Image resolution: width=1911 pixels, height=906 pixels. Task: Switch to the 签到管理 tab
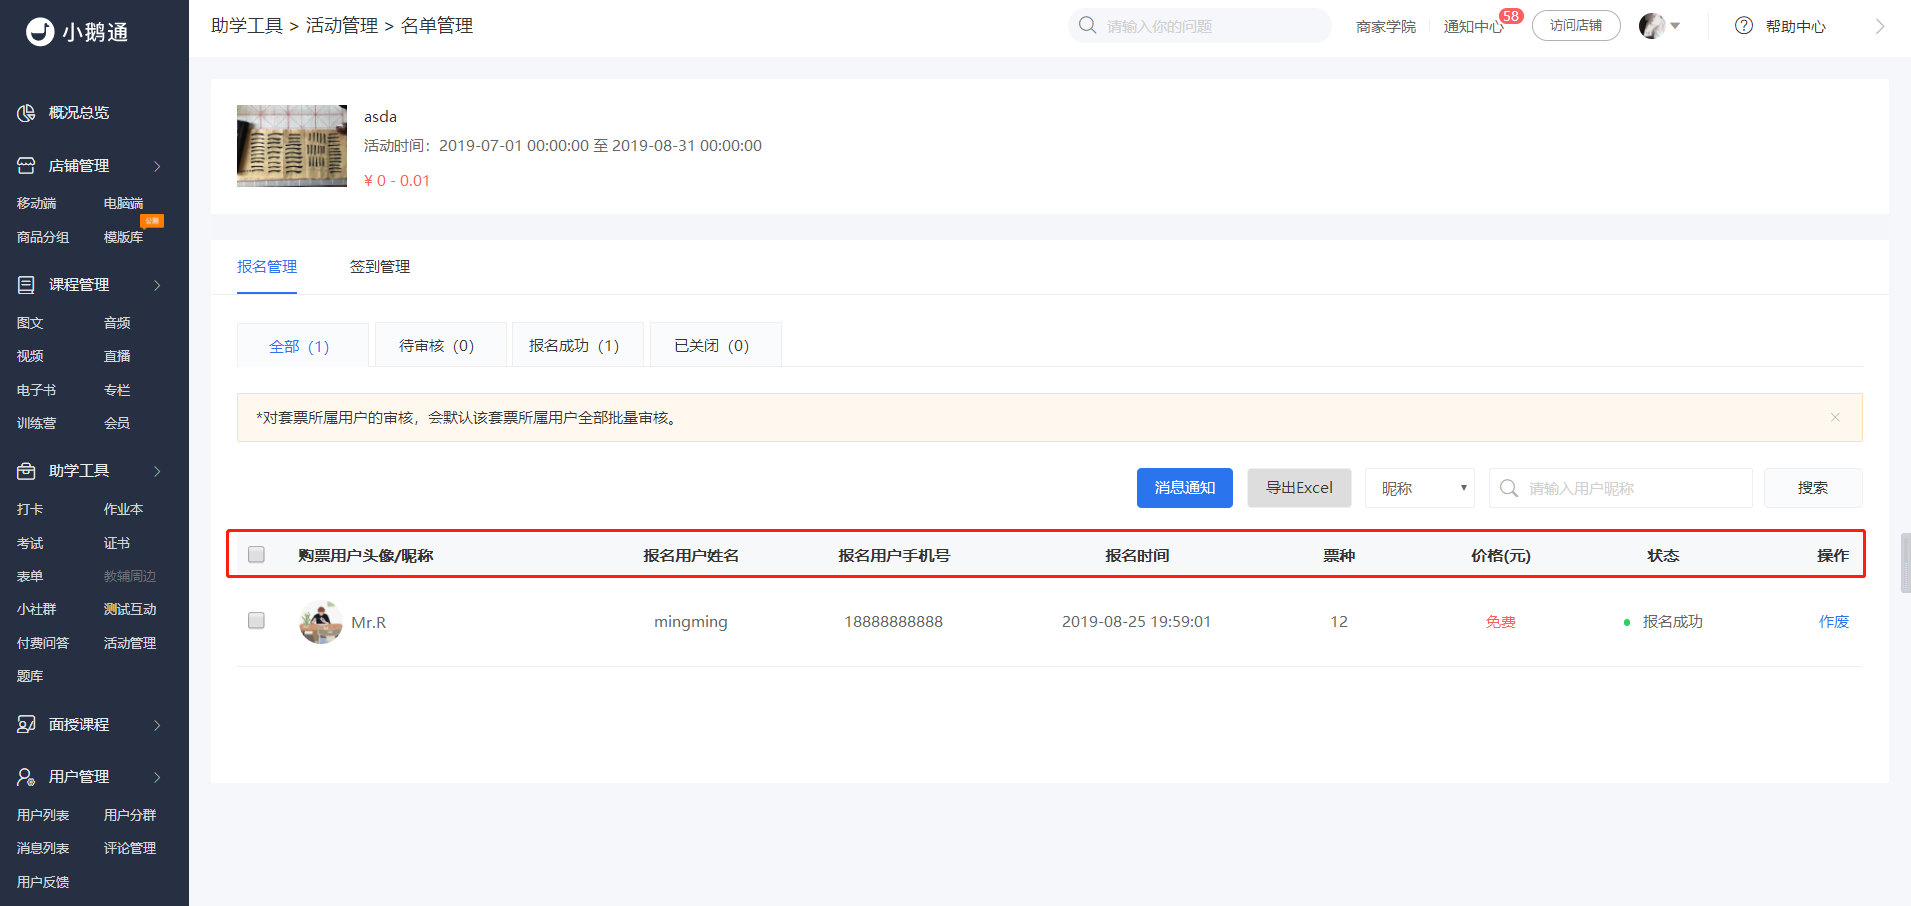tap(380, 266)
